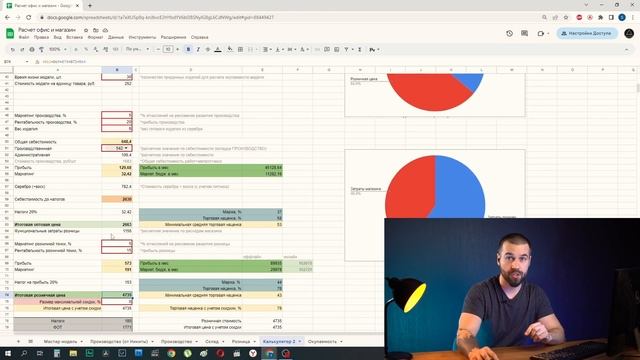Open the Sheets home icon

click(10, 33)
